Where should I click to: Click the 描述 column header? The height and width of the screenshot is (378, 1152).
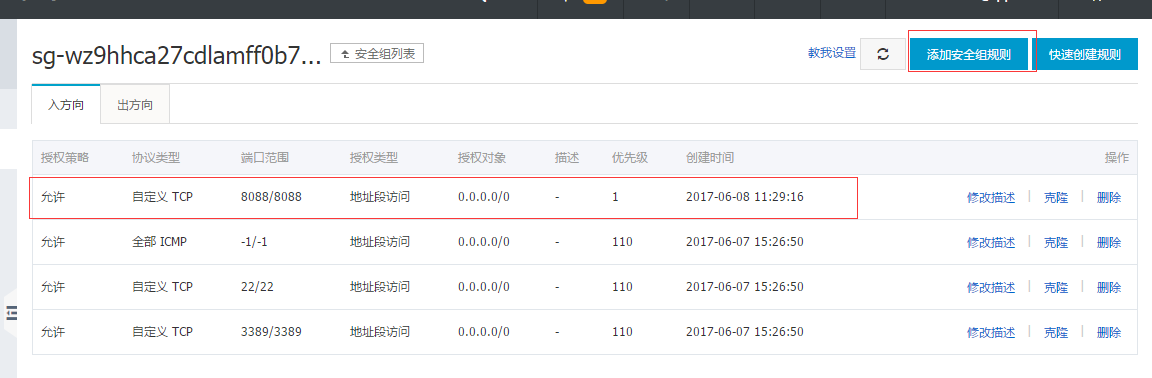coord(567,158)
